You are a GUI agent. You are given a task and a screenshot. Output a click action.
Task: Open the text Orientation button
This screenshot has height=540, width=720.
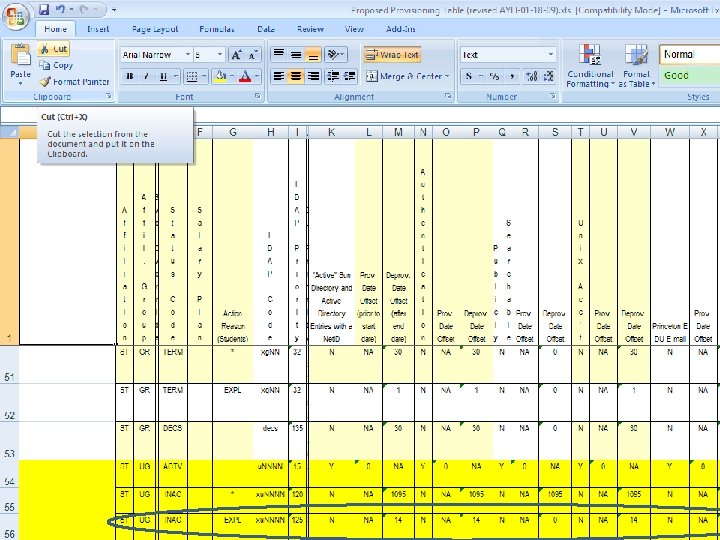(x=336, y=54)
